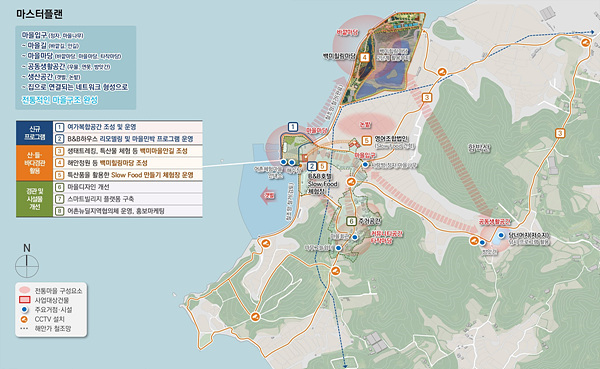Click the 전통적인 마을구조 완성 headline
The height and width of the screenshot is (369, 600).
click(60, 100)
